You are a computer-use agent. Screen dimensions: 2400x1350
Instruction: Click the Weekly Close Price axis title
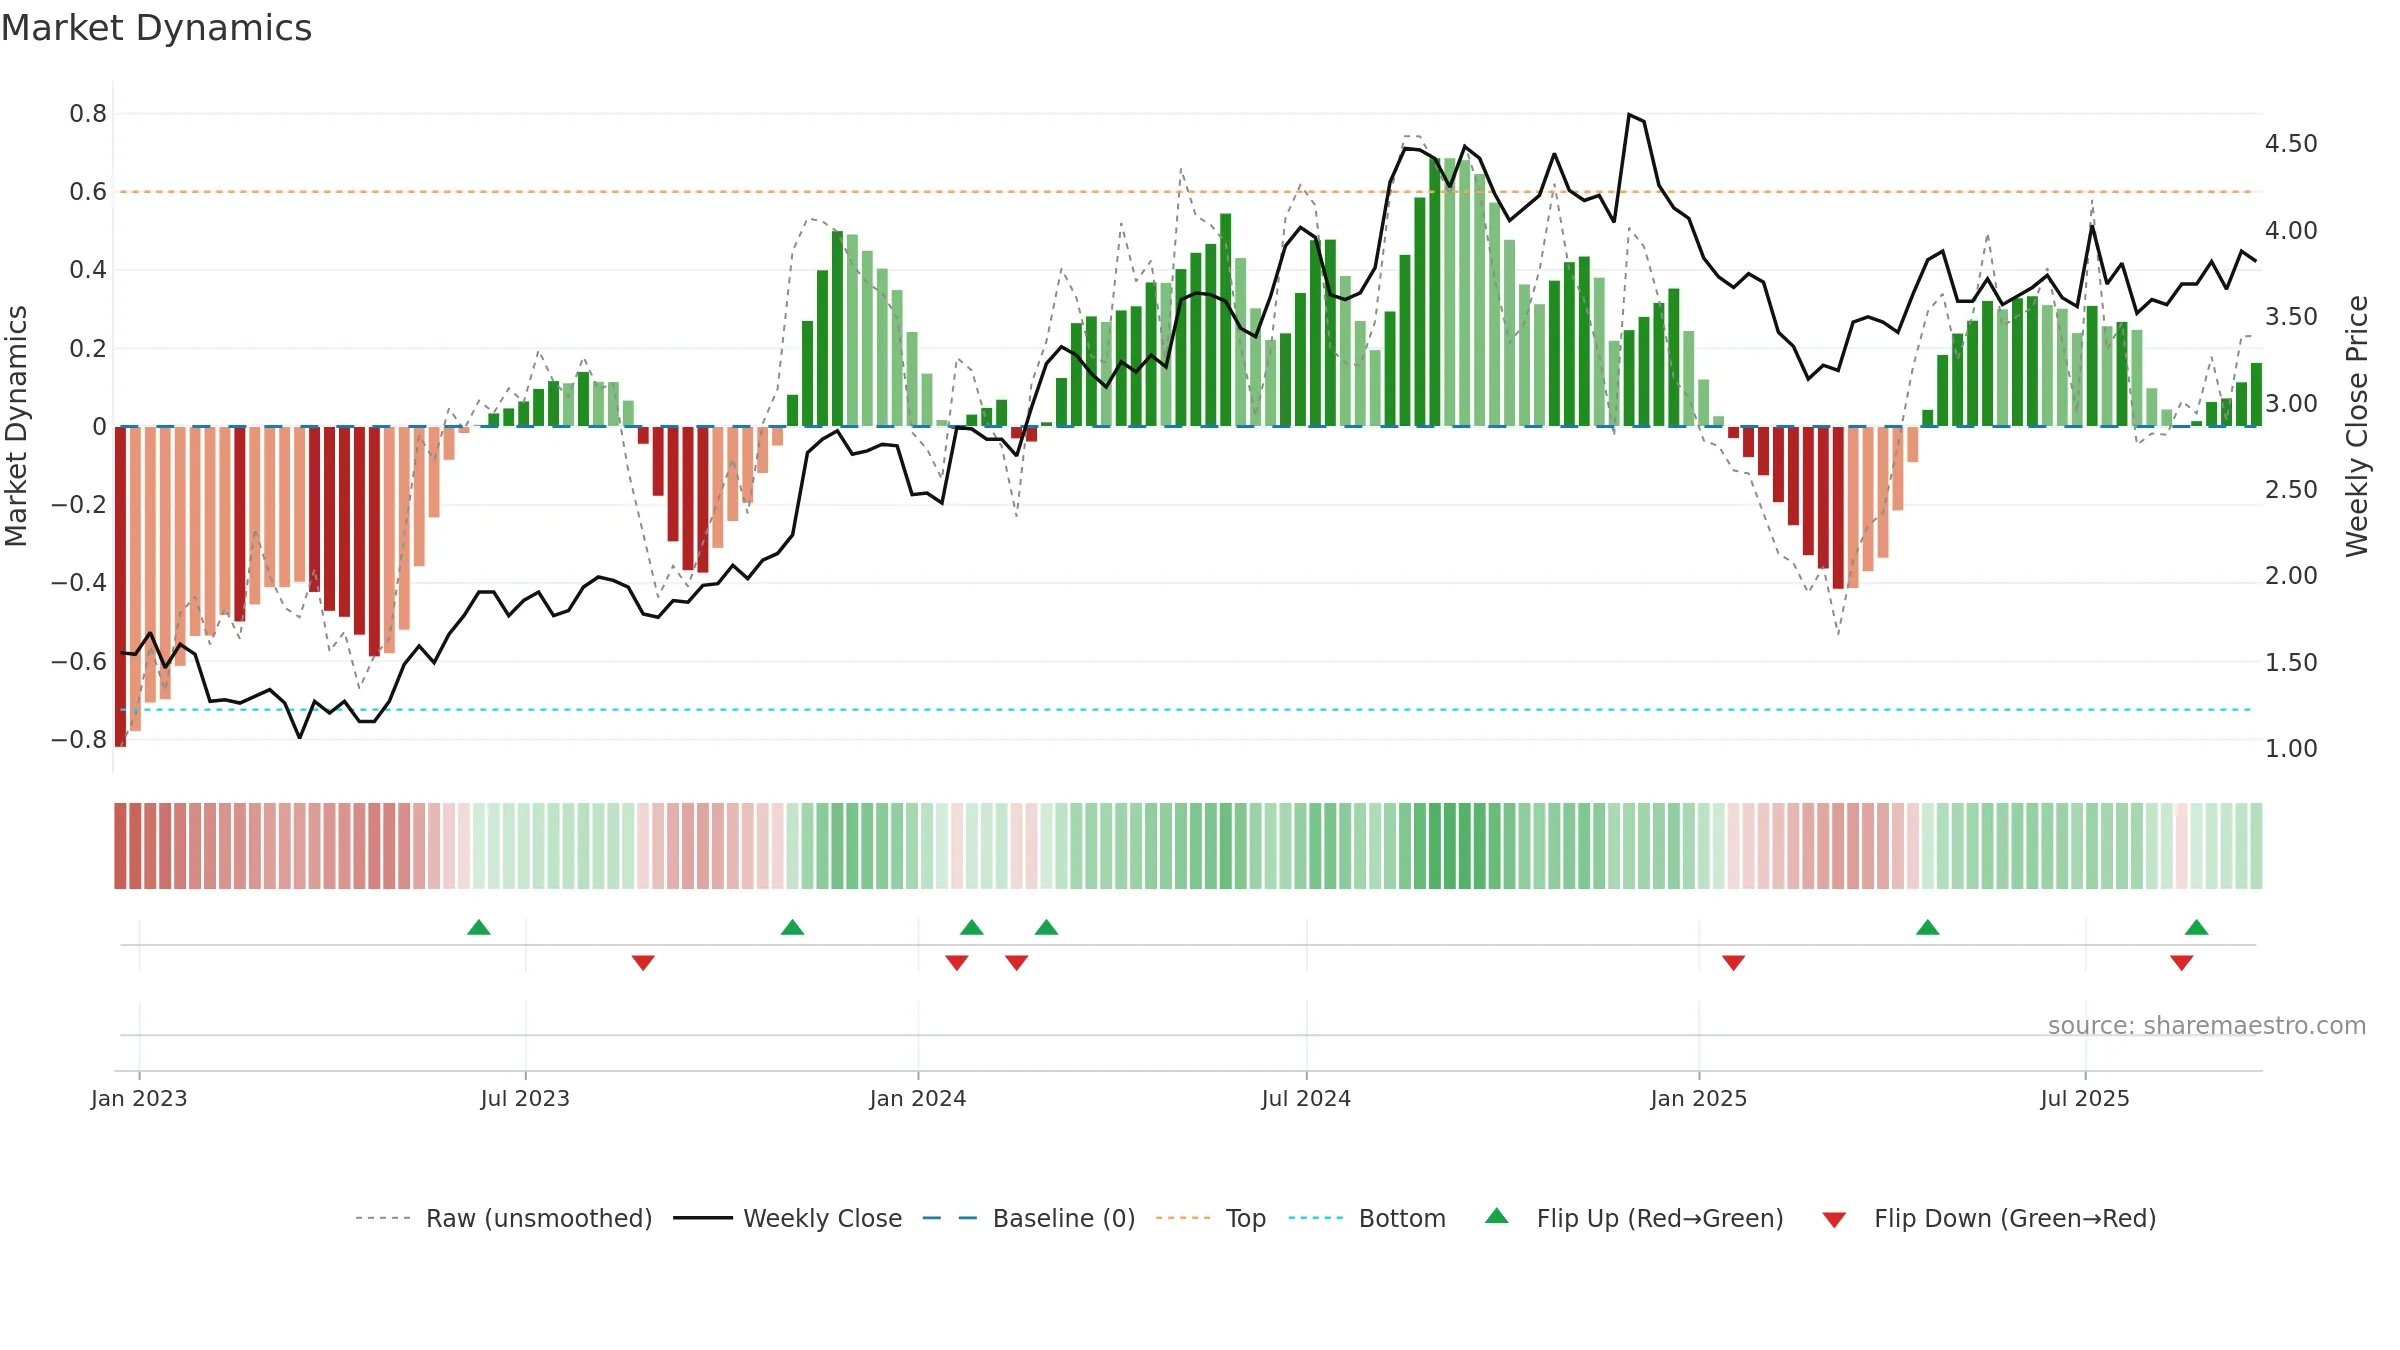tap(2357, 426)
